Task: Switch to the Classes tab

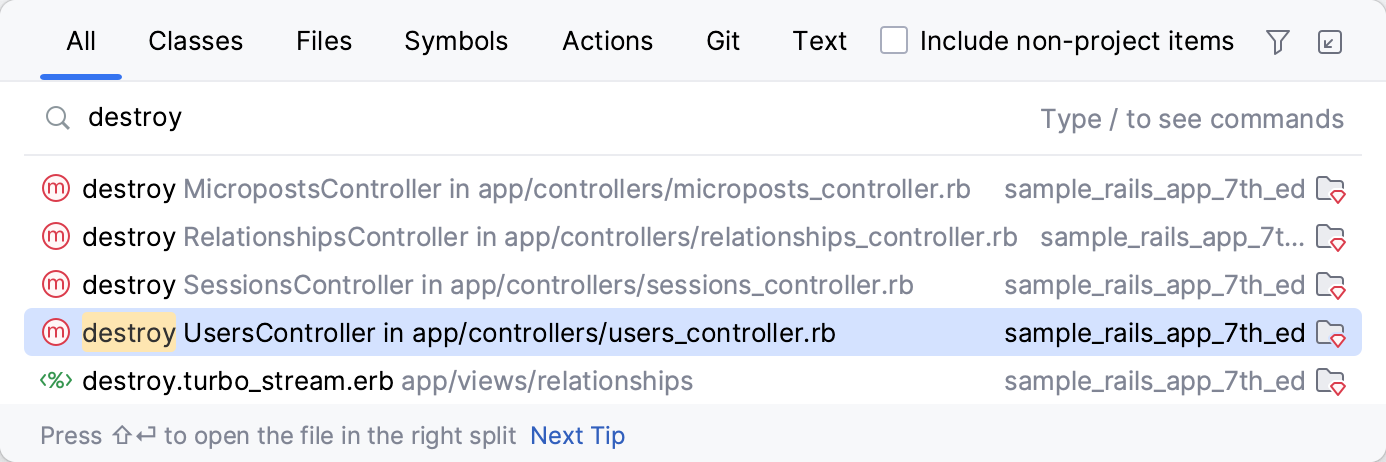Action: click(196, 41)
